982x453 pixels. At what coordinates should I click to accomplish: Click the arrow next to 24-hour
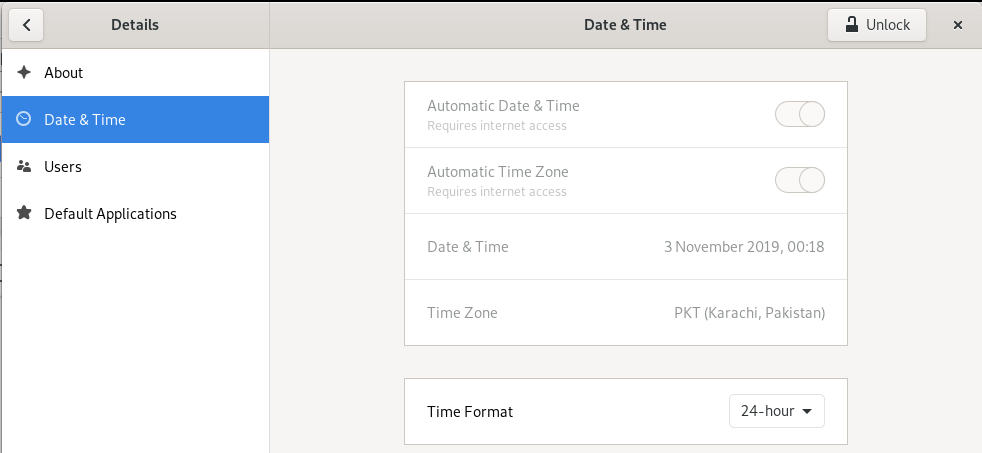click(806, 411)
